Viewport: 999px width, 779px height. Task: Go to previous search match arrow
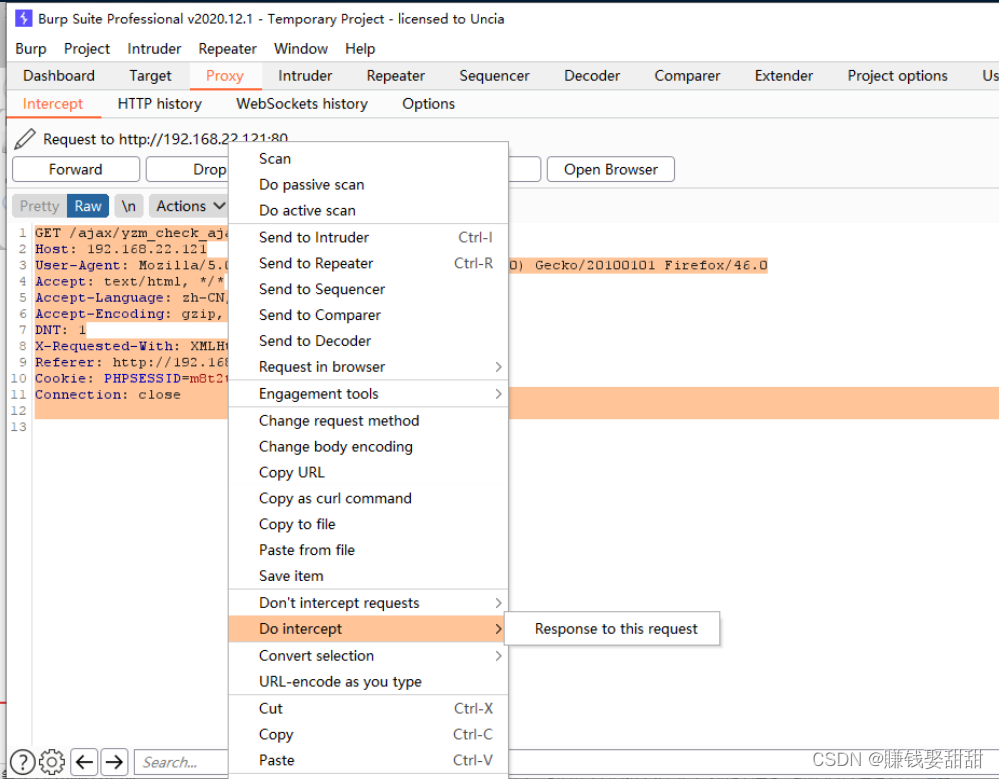[84, 762]
